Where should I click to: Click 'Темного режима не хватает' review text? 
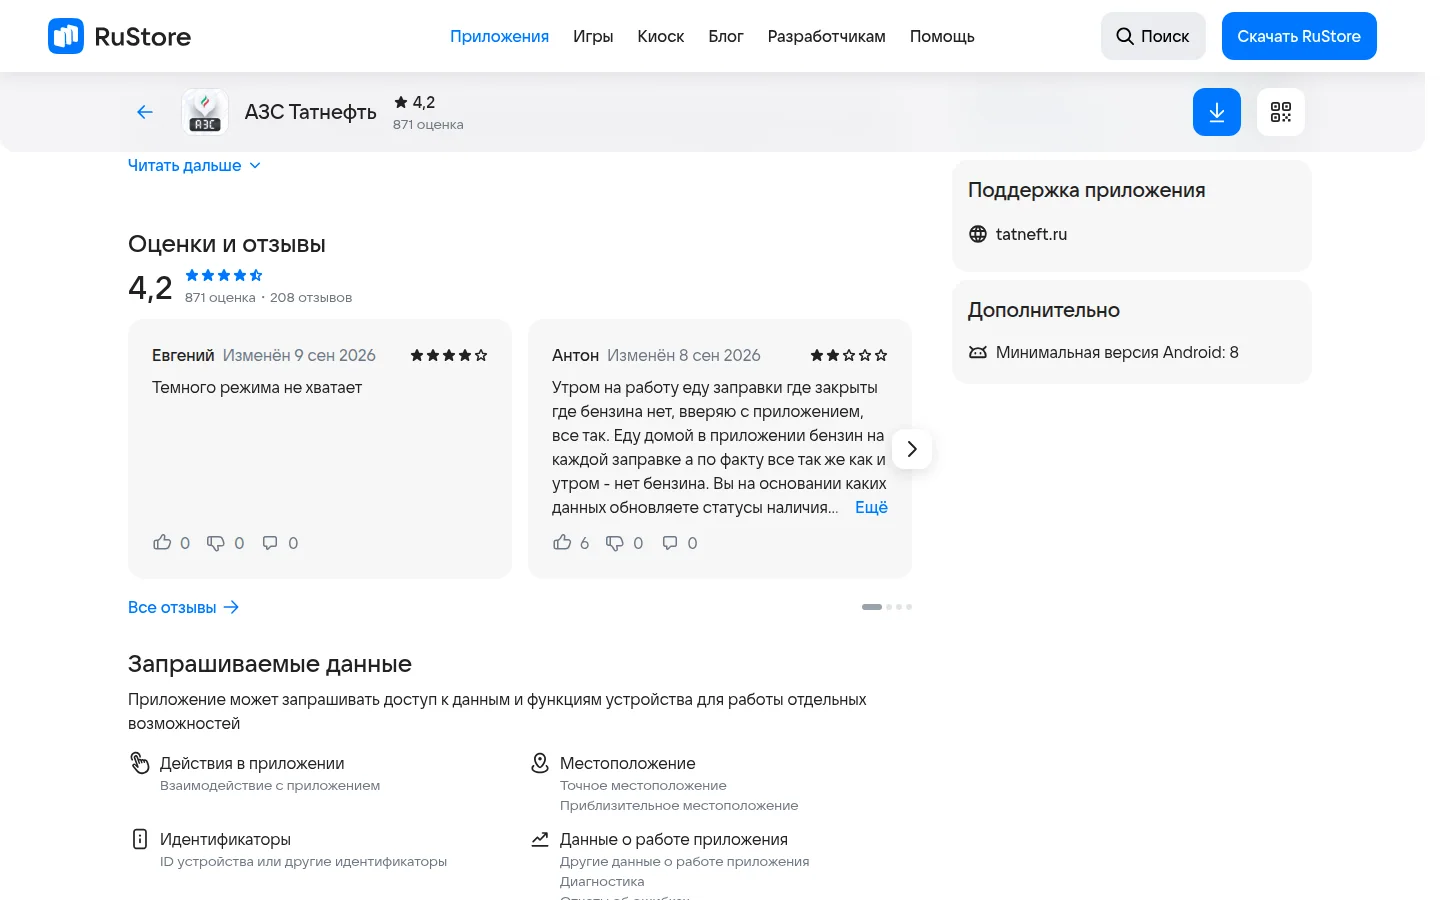pos(257,387)
